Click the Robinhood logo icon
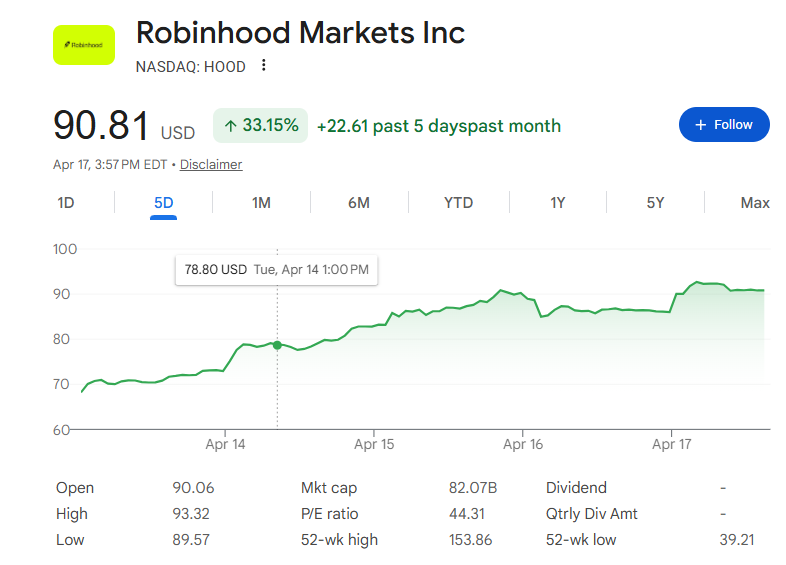Image resolution: width=786 pixels, height=565 pixels. (x=83, y=45)
